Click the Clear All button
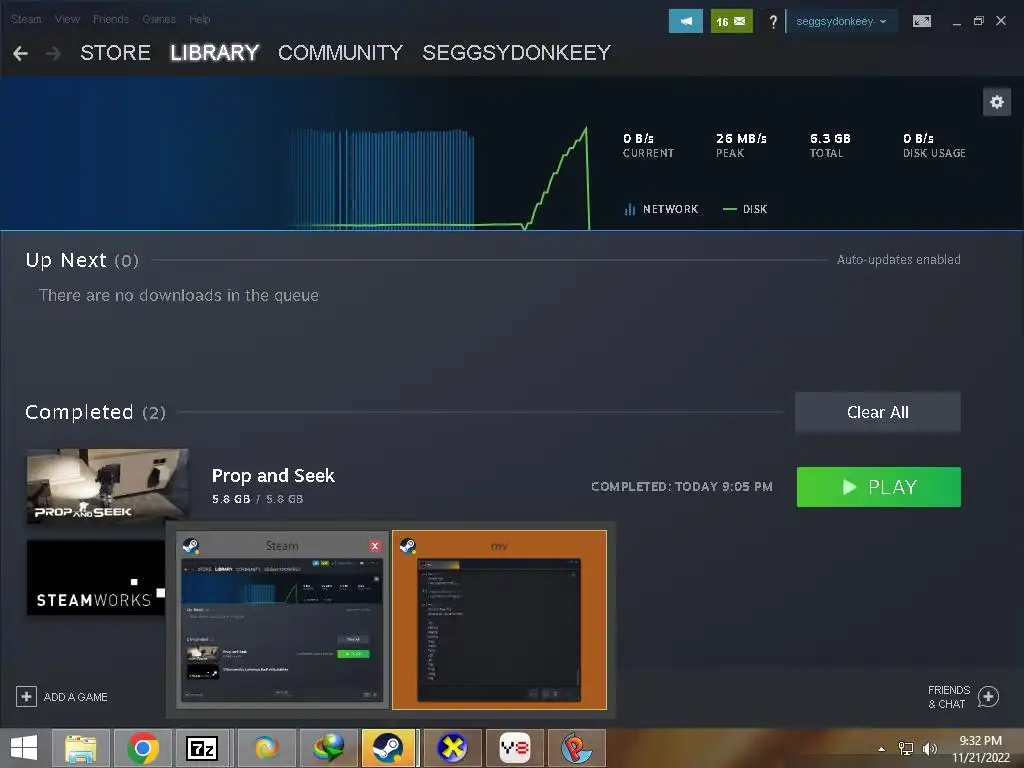 (x=878, y=412)
